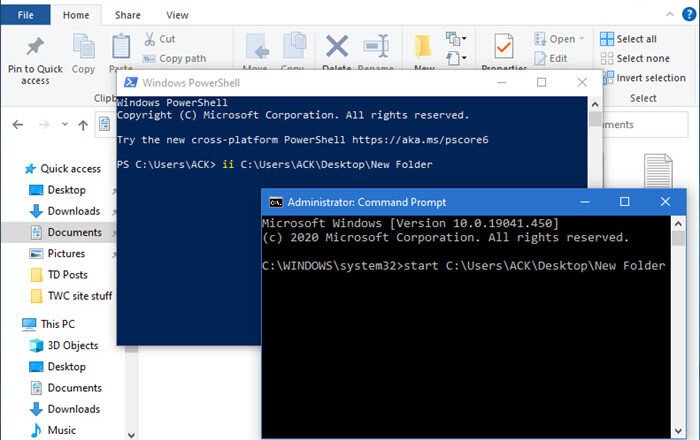The image size is (700, 440).
Task: Click Command Prompt scrollbar up arrow
Action: click(x=678, y=224)
